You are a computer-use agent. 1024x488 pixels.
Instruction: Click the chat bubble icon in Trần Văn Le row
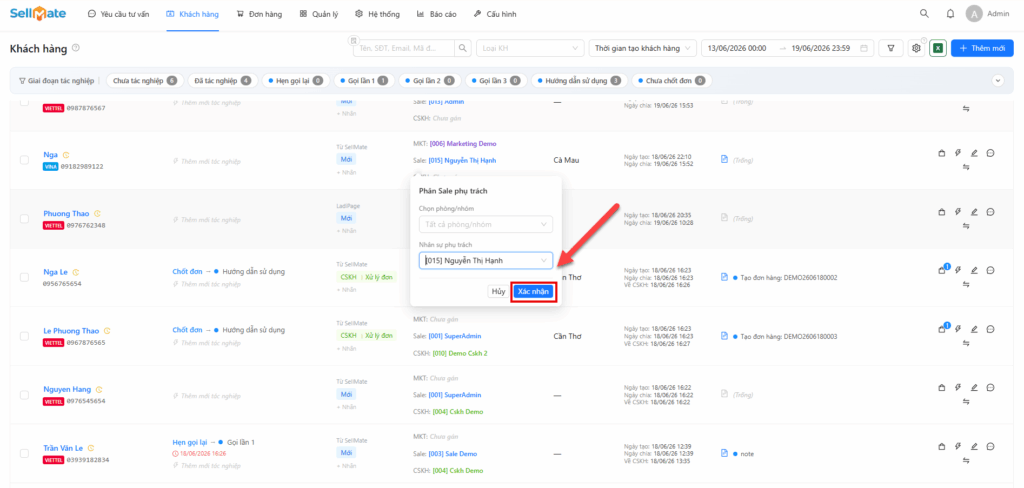(x=990, y=446)
